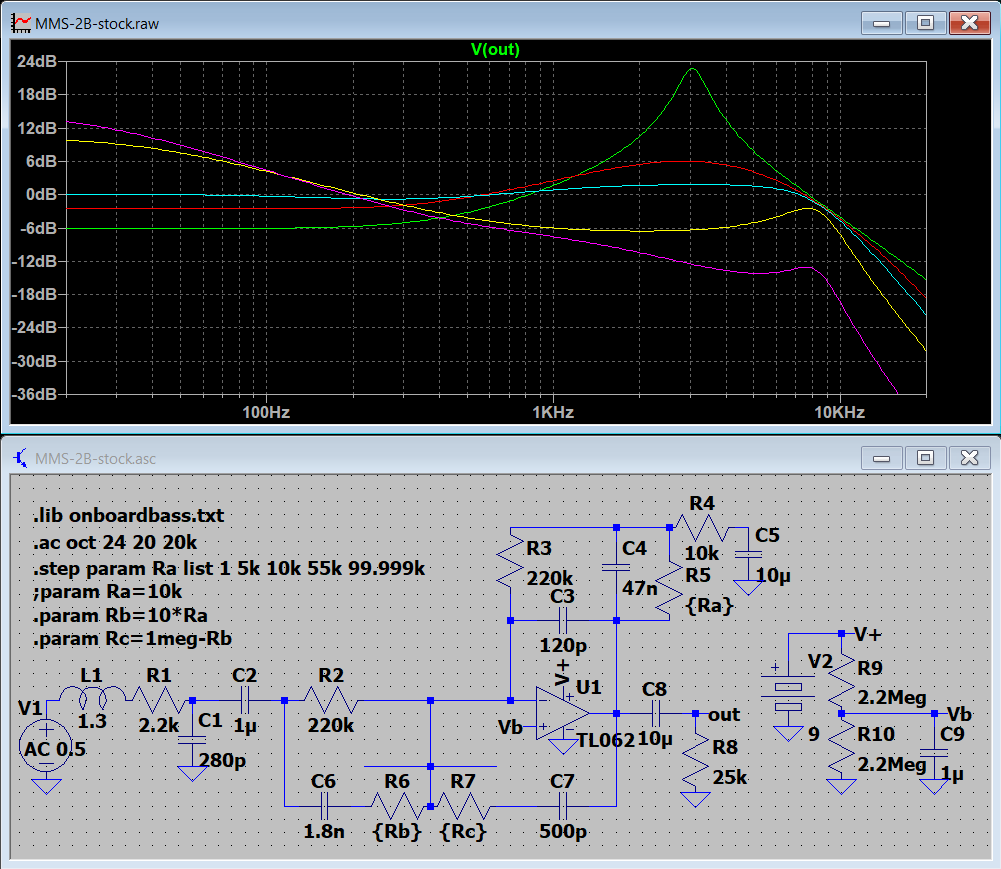Select the ;param Ra=10k comment line
1001x869 pixels.
[x=107, y=591]
